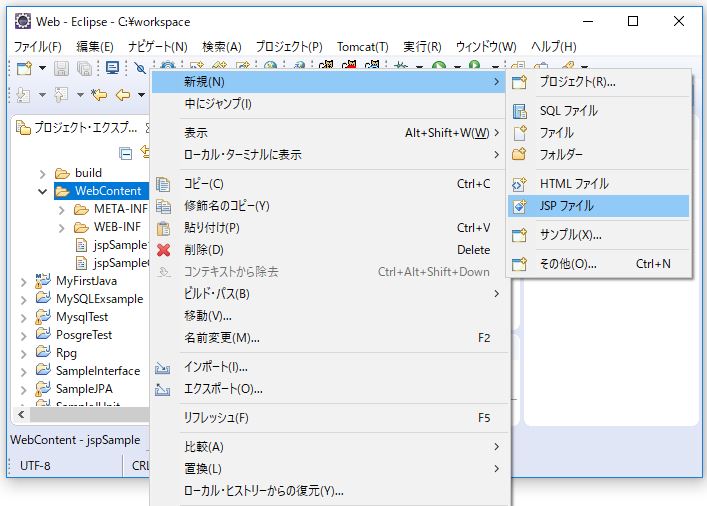
Task: Click the horizontal scrollbar left arrow
Action: 21,414
